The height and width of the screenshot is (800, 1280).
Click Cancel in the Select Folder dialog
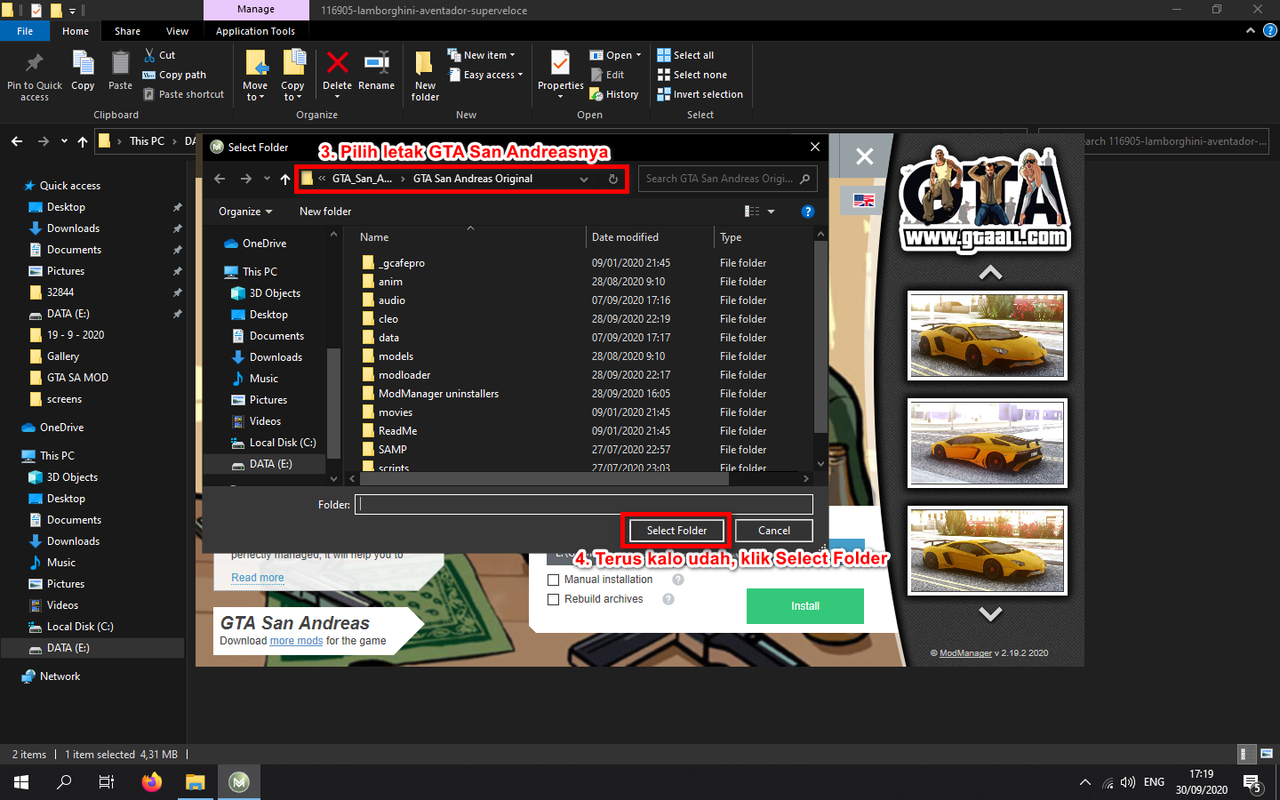click(774, 531)
